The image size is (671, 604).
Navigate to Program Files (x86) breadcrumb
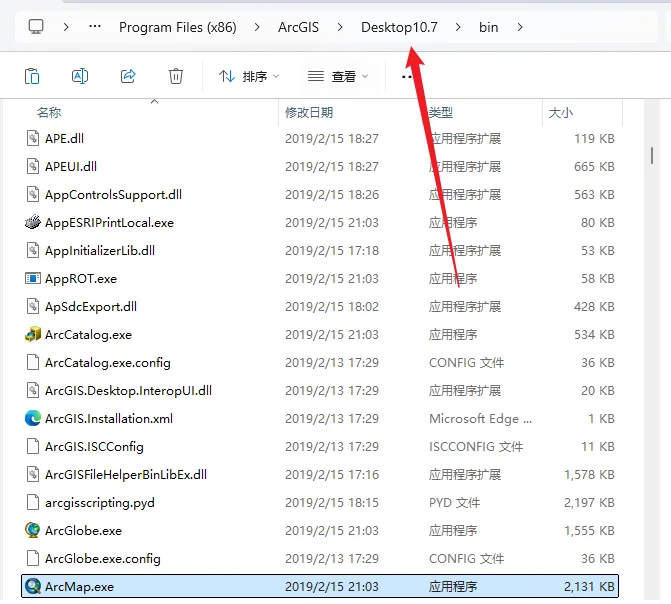178,27
